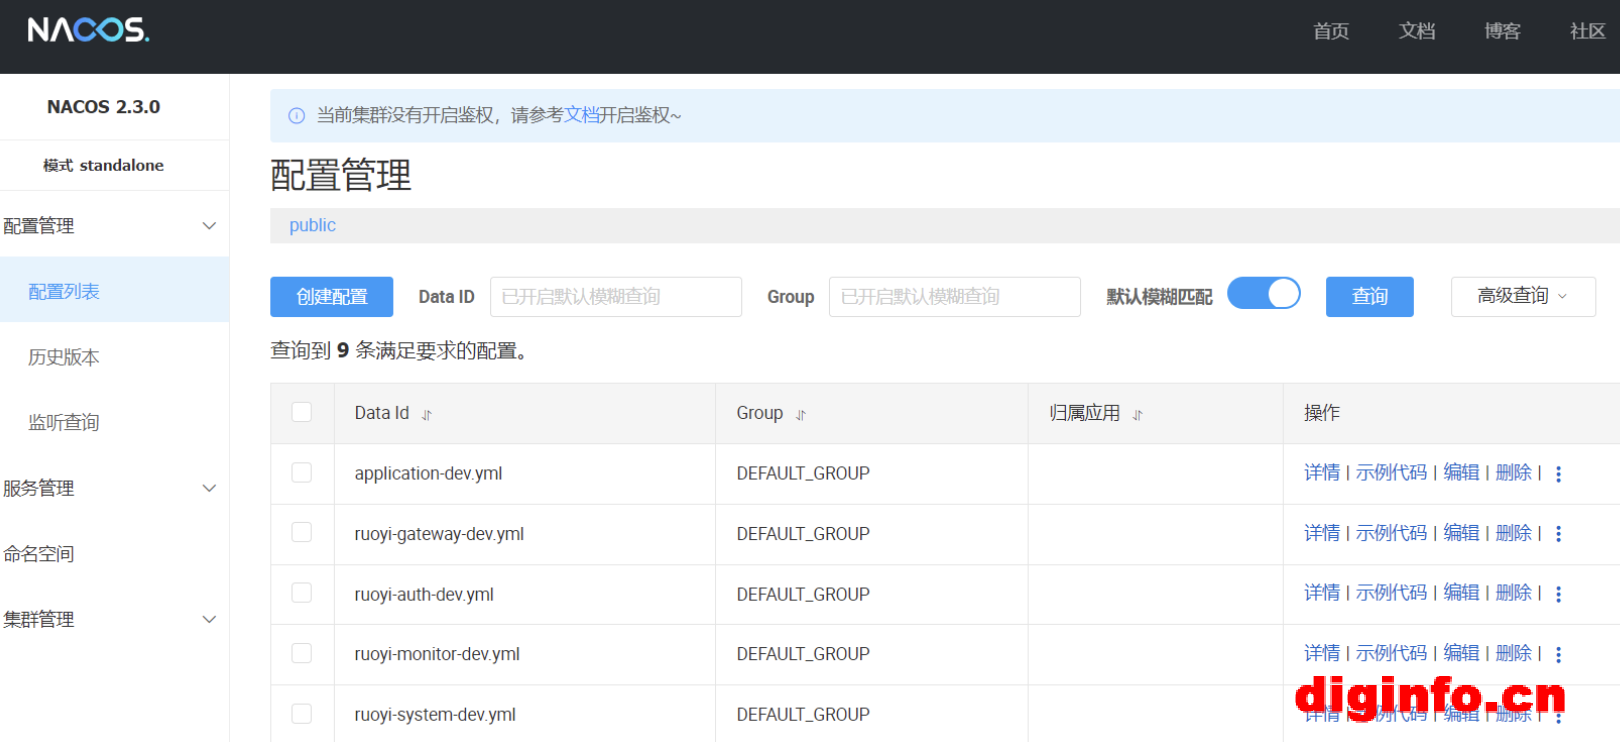Click the info icon in the auth notice
Image resolution: width=1620 pixels, height=742 pixels.
click(297, 116)
